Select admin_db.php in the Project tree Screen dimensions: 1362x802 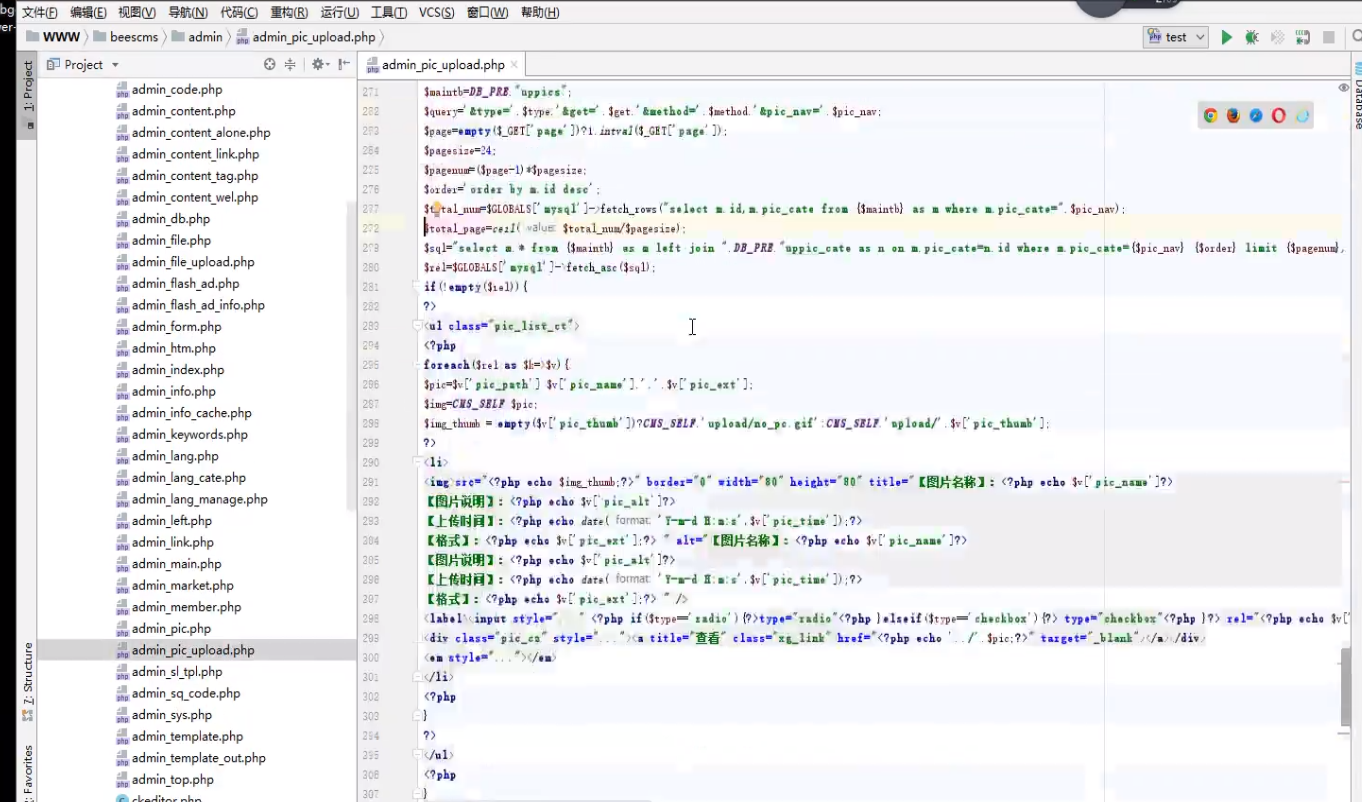click(x=171, y=218)
